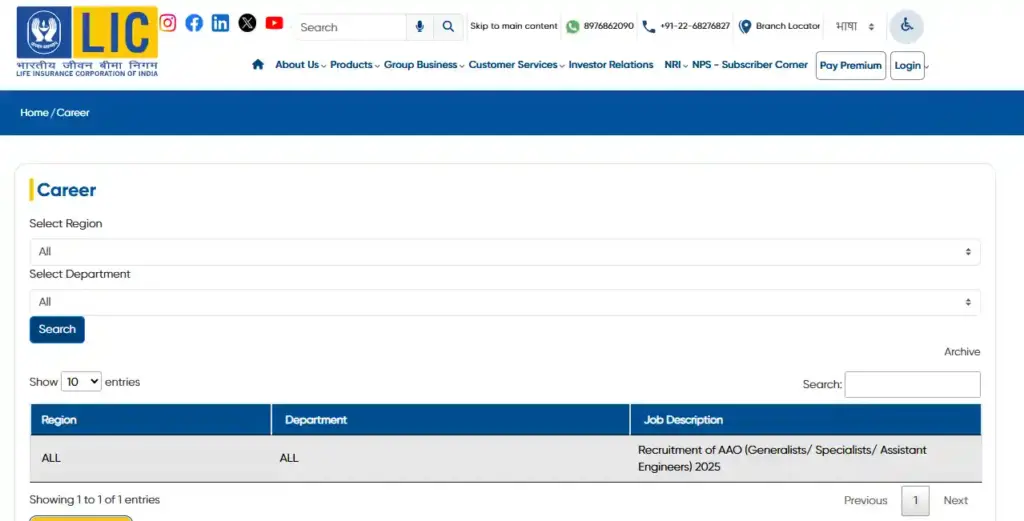
Task: Open LIC's Instagram page icon
Action: point(168,23)
